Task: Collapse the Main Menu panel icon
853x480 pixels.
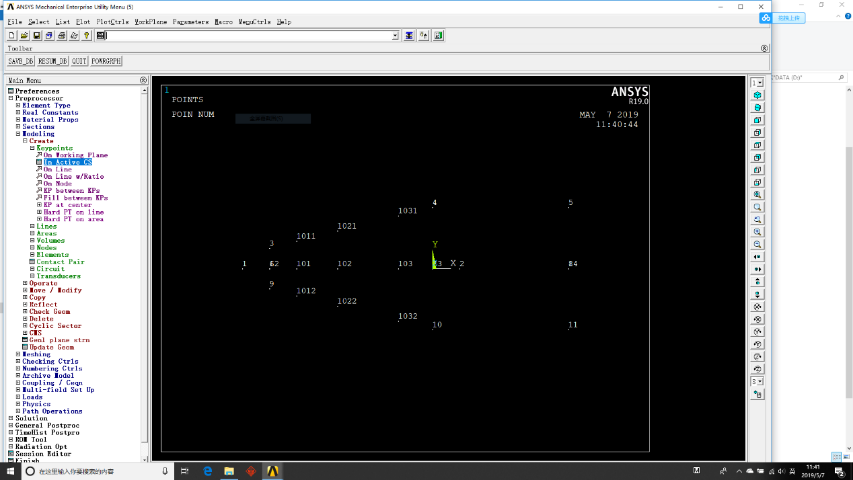Action: tap(144, 80)
